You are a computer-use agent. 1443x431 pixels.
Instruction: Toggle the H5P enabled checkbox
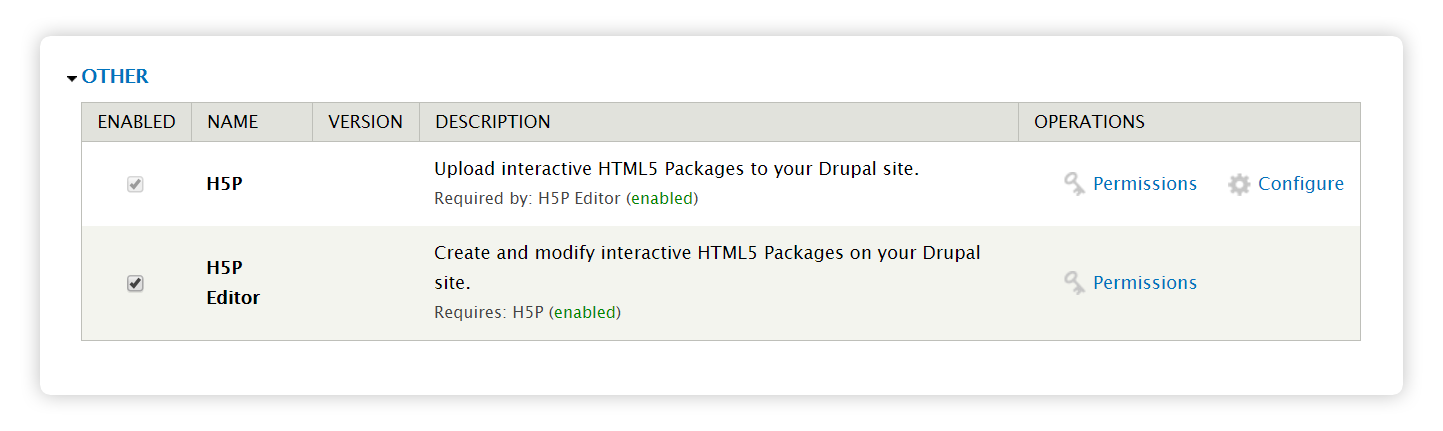135,184
